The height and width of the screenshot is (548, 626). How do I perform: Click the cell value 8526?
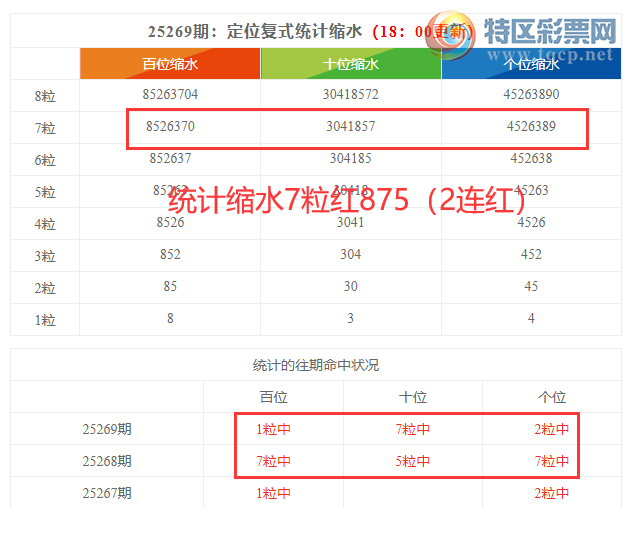[170, 222]
